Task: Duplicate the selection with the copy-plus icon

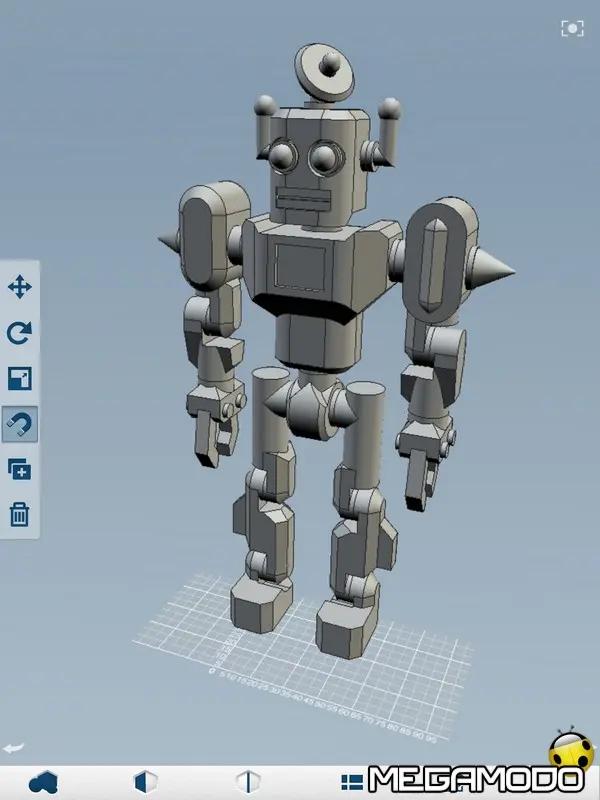Action: 19,469
